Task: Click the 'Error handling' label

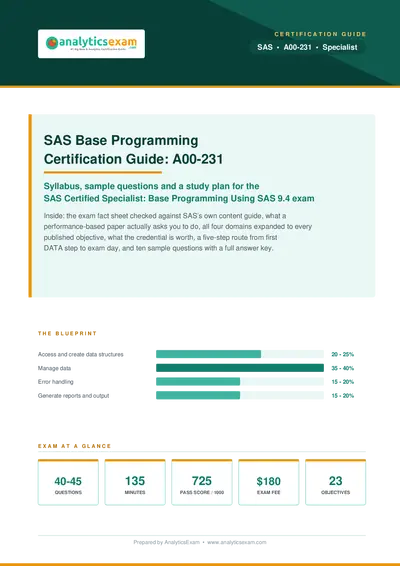Action: (56, 382)
